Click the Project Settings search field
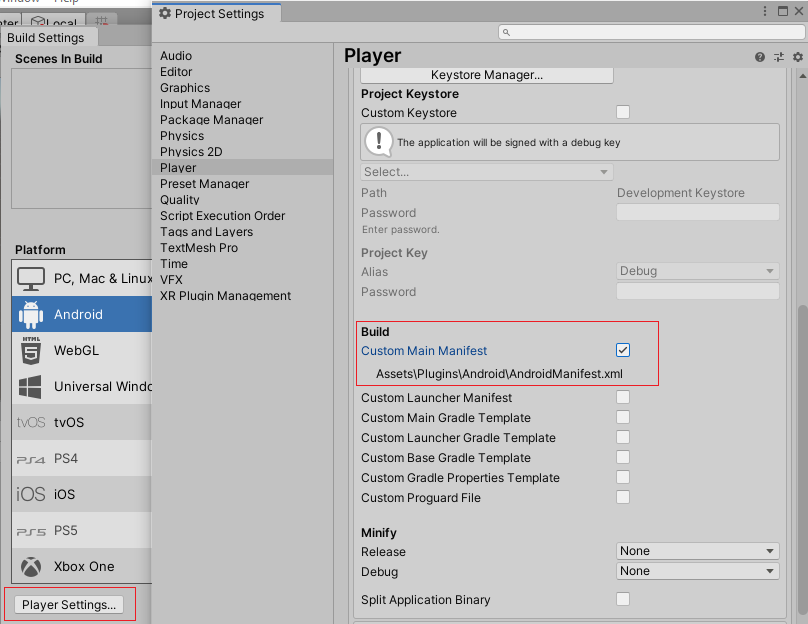The height and width of the screenshot is (624, 808). (x=651, y=32)
